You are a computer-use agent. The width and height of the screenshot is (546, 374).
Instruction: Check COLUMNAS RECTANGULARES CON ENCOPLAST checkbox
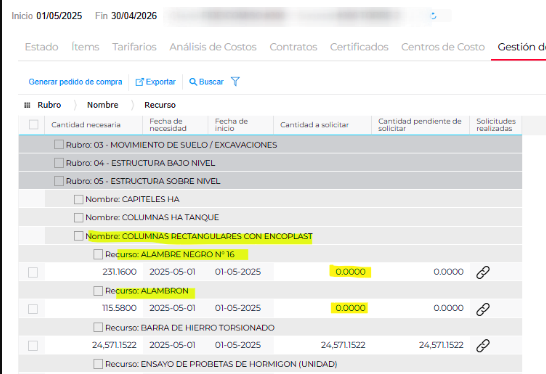79,236
